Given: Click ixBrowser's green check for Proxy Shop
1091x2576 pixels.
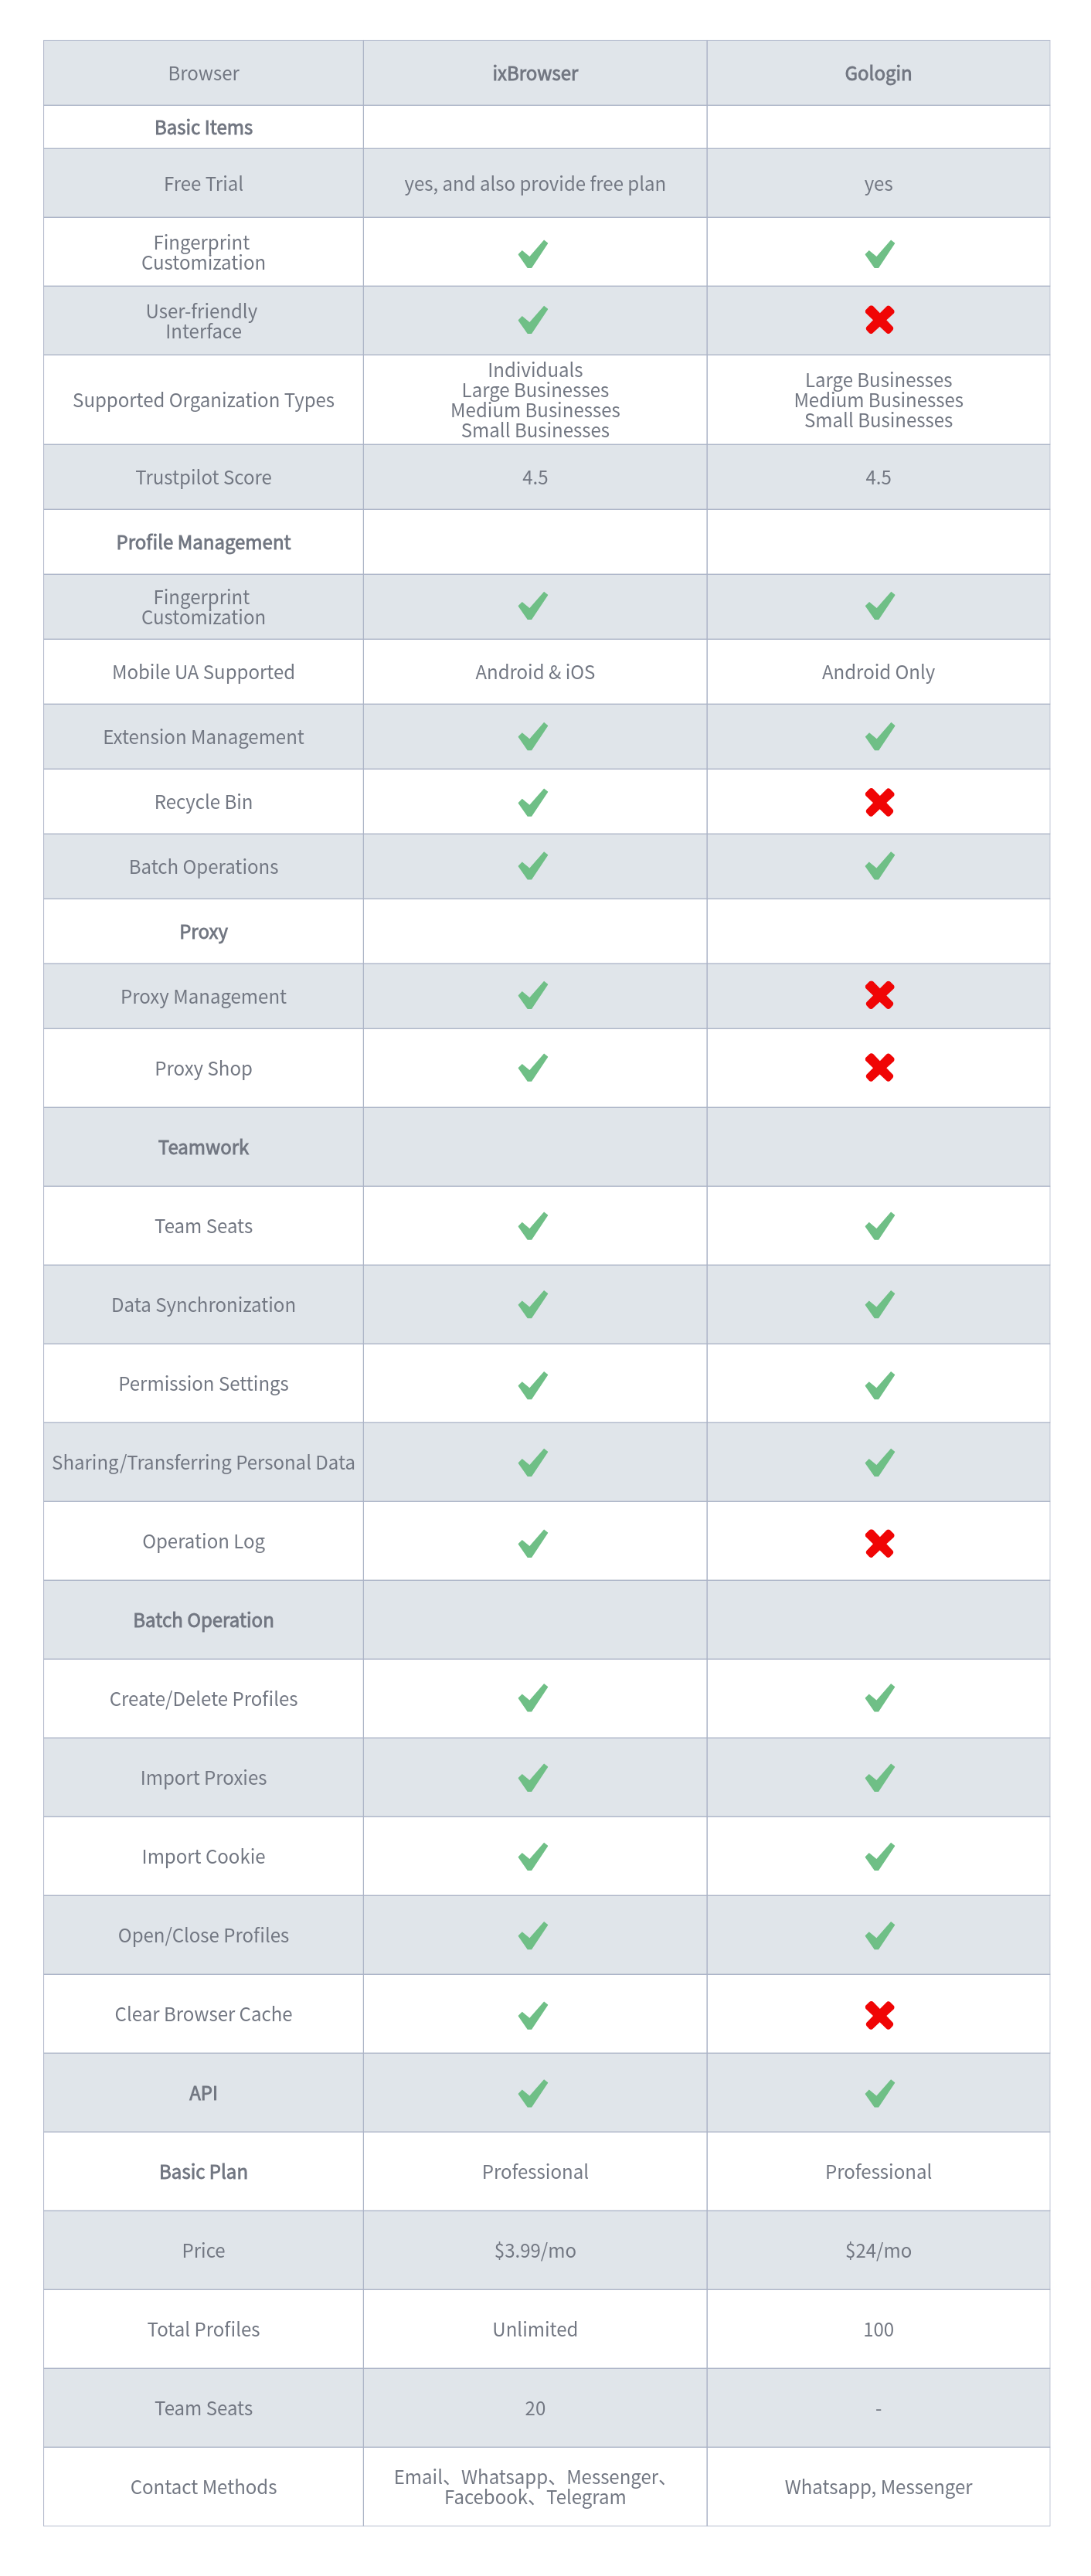Looking at the screenshot, I should 533,1068.
